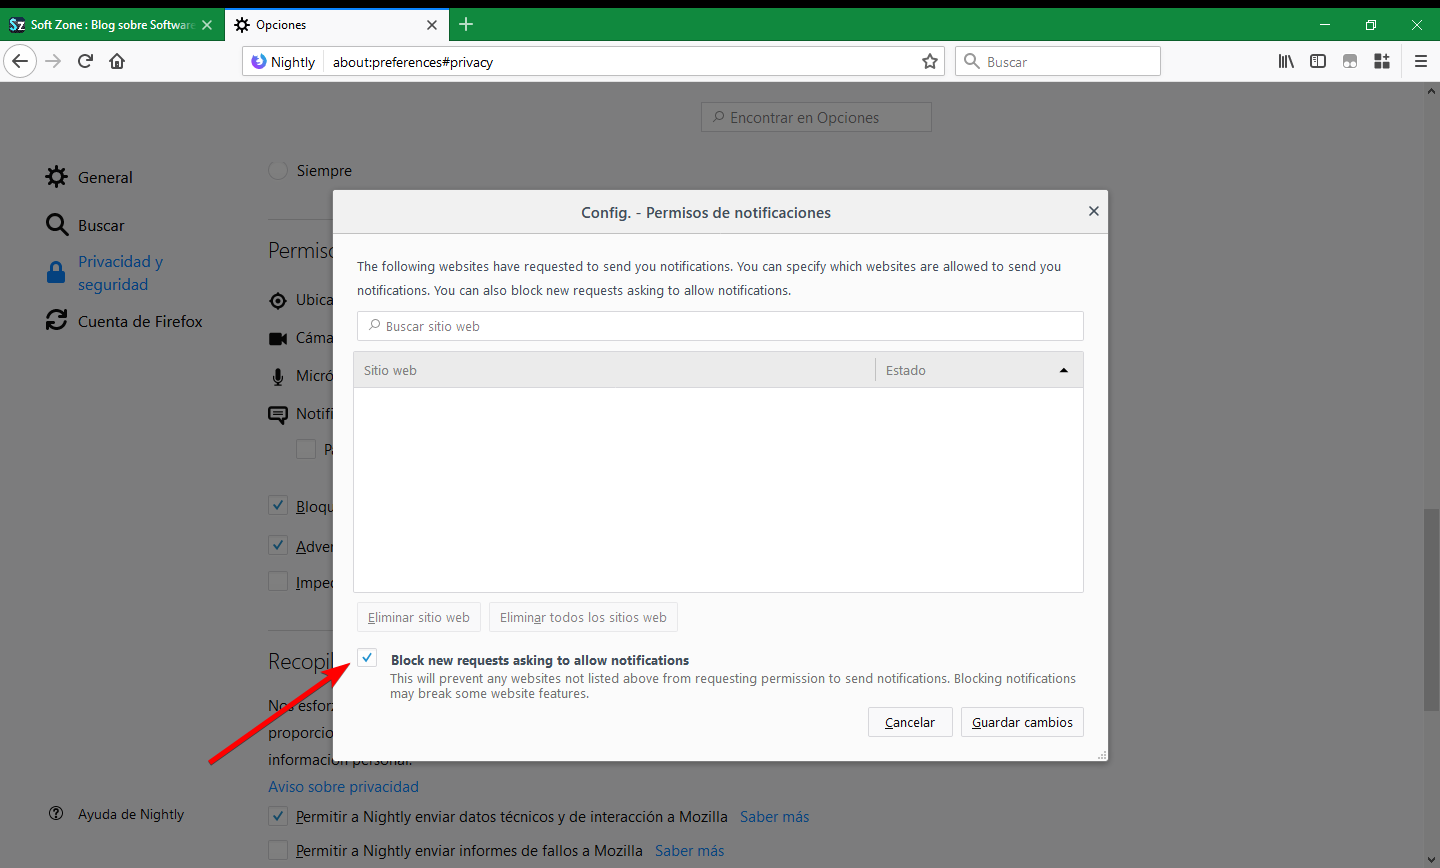Open Aviso sobre privacidad link

(343, 787)
